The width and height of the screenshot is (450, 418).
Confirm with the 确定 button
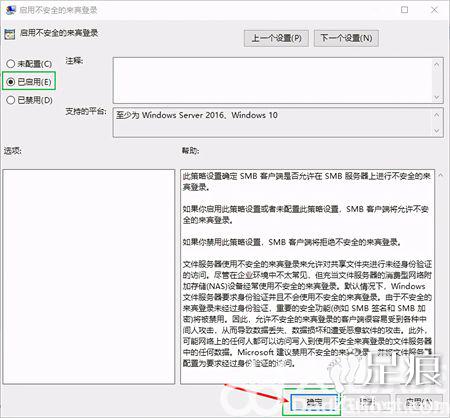(x=314, y=402)
